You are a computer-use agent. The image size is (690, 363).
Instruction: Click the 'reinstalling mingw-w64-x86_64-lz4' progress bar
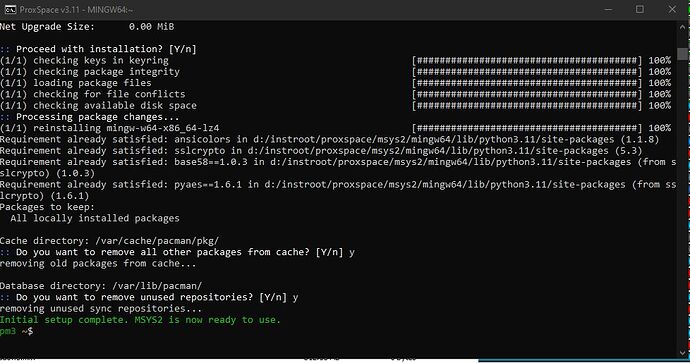coord(527,128)
